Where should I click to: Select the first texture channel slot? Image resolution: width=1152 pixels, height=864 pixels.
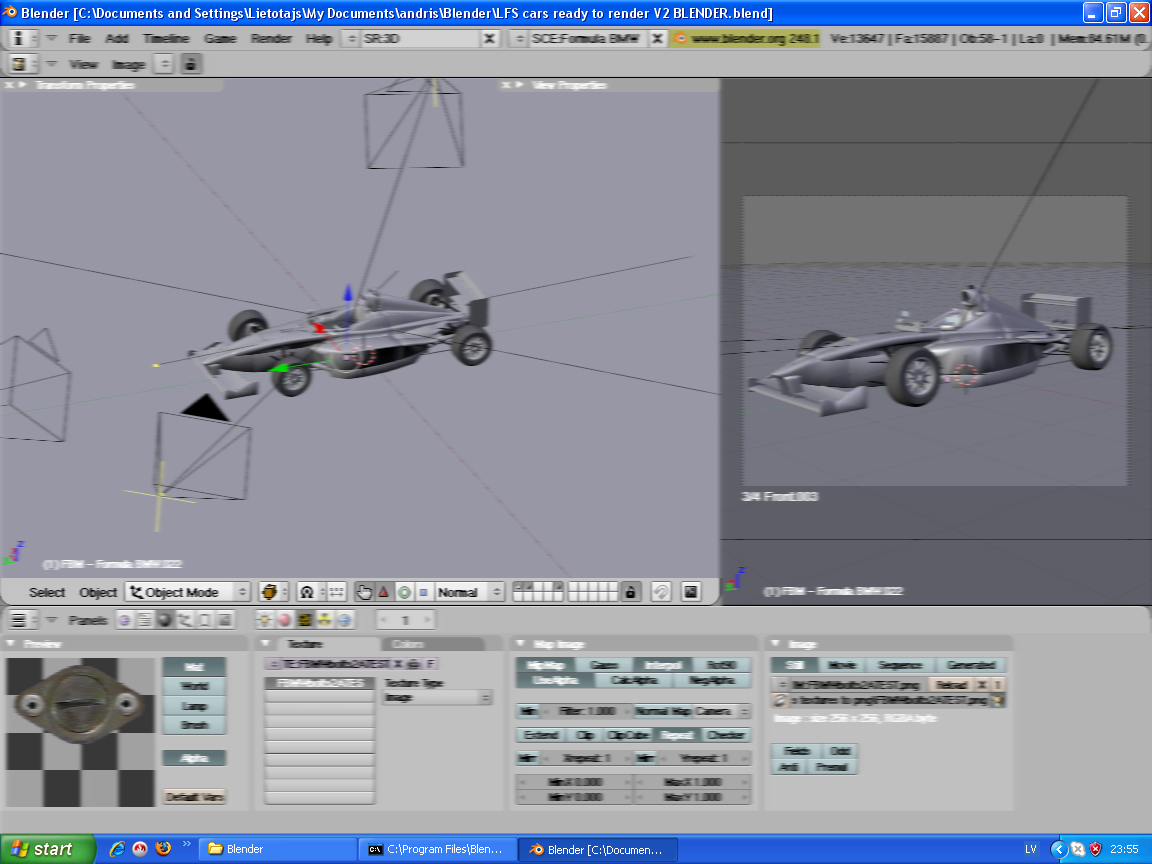(x=320, y=683)
